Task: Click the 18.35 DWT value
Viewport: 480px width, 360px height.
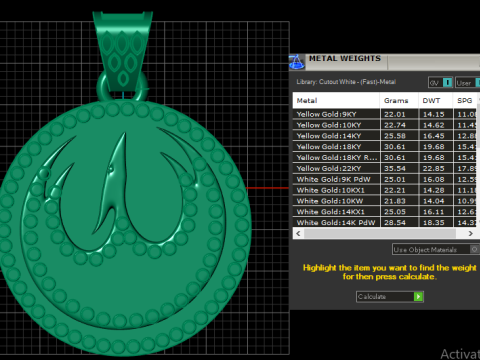Action: point(434,223)
